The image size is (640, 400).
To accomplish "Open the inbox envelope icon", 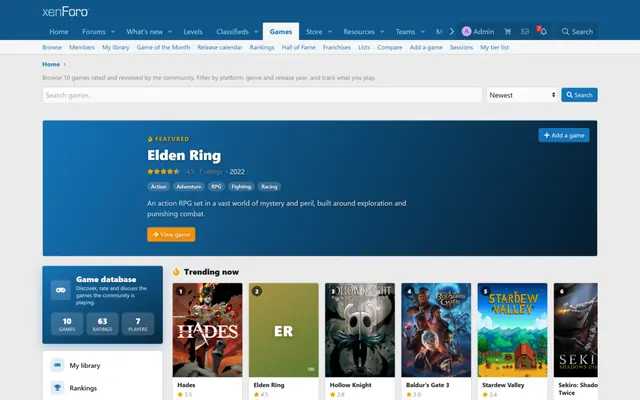I will tap(525, 31).
